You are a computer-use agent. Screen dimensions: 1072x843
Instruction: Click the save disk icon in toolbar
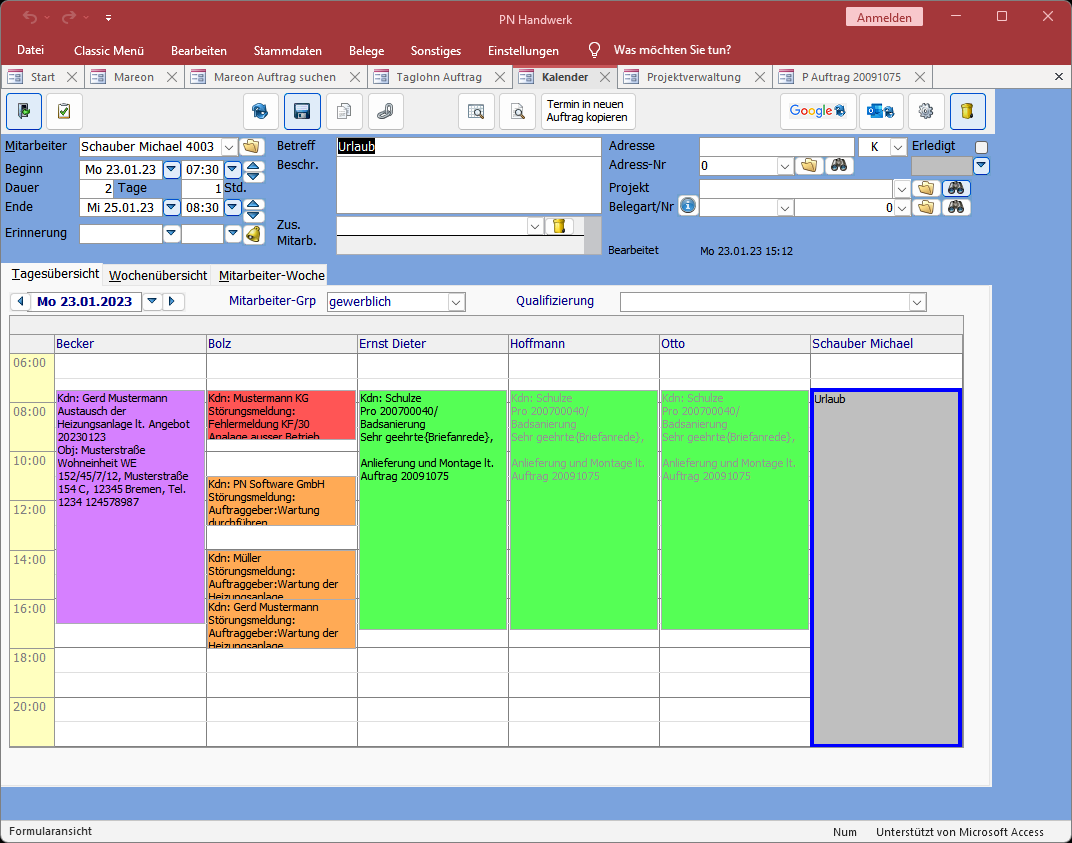pyautogui.click(x=302, y=111)
